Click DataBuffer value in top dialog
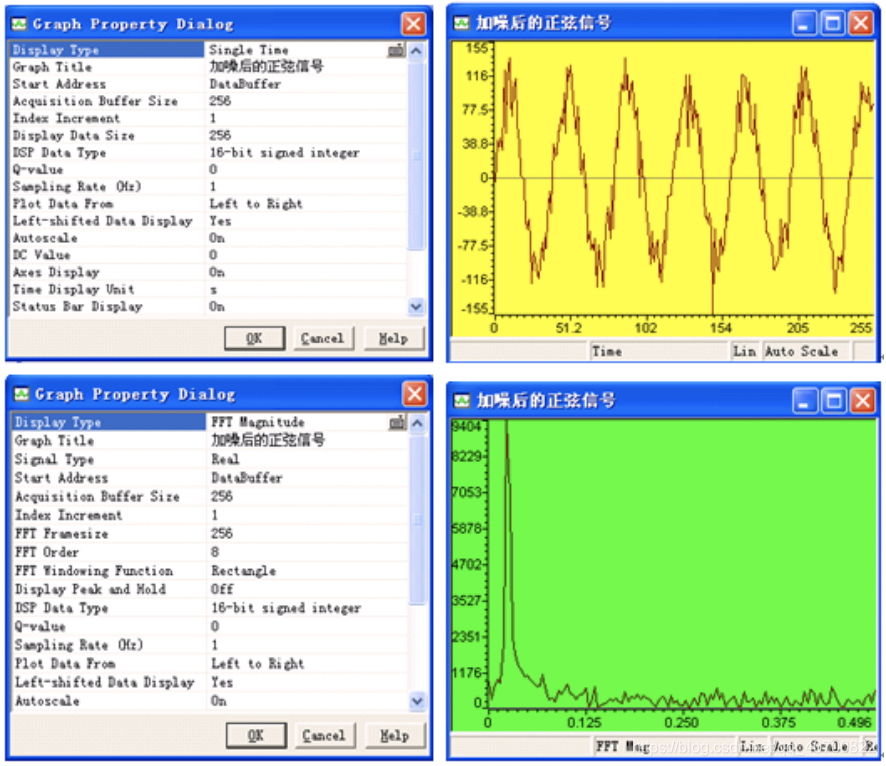The height and width of the screenshot is (766, 886). pos(245,84)
